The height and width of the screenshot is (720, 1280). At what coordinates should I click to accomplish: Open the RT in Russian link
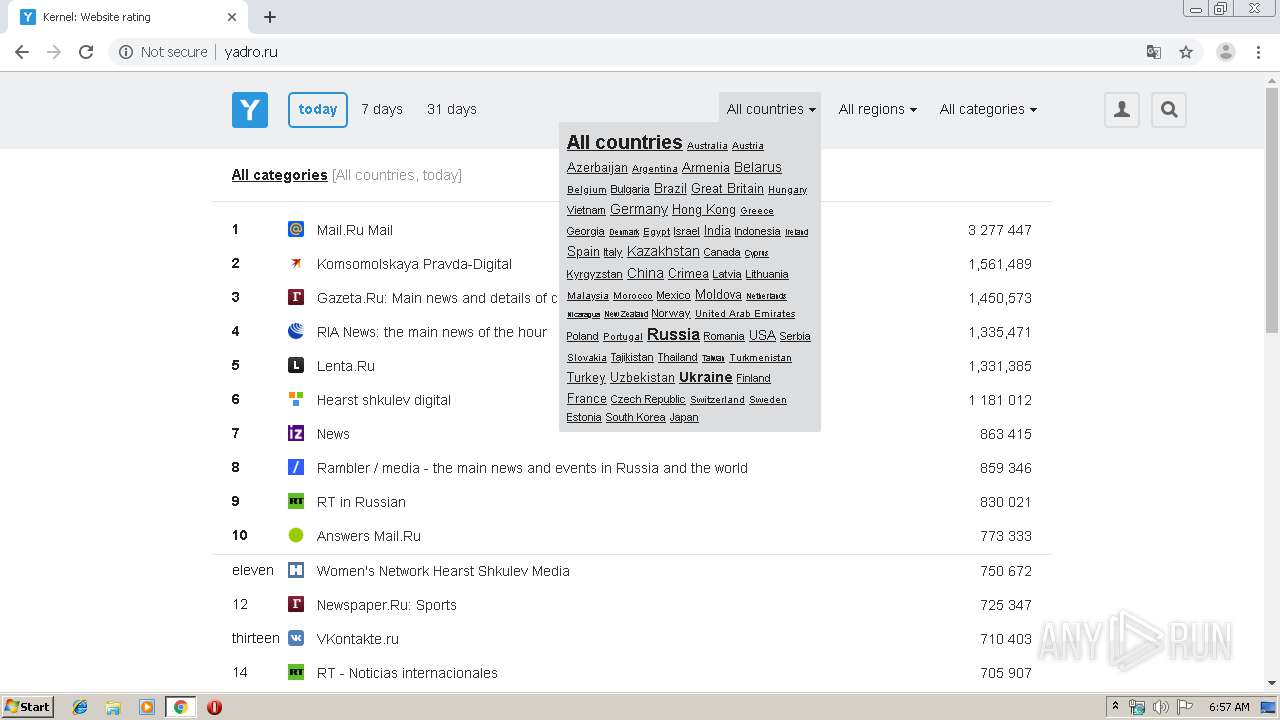click(x=361, y=502)
